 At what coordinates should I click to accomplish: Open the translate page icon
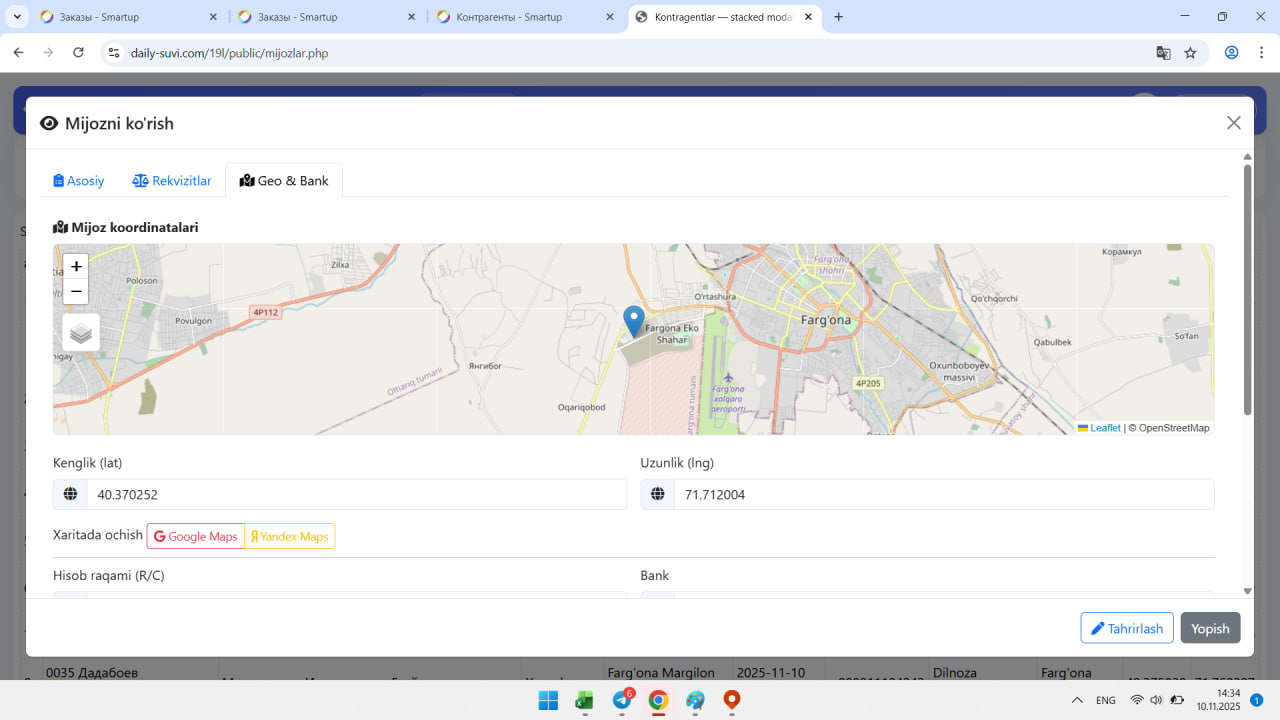coord(1163,53)
